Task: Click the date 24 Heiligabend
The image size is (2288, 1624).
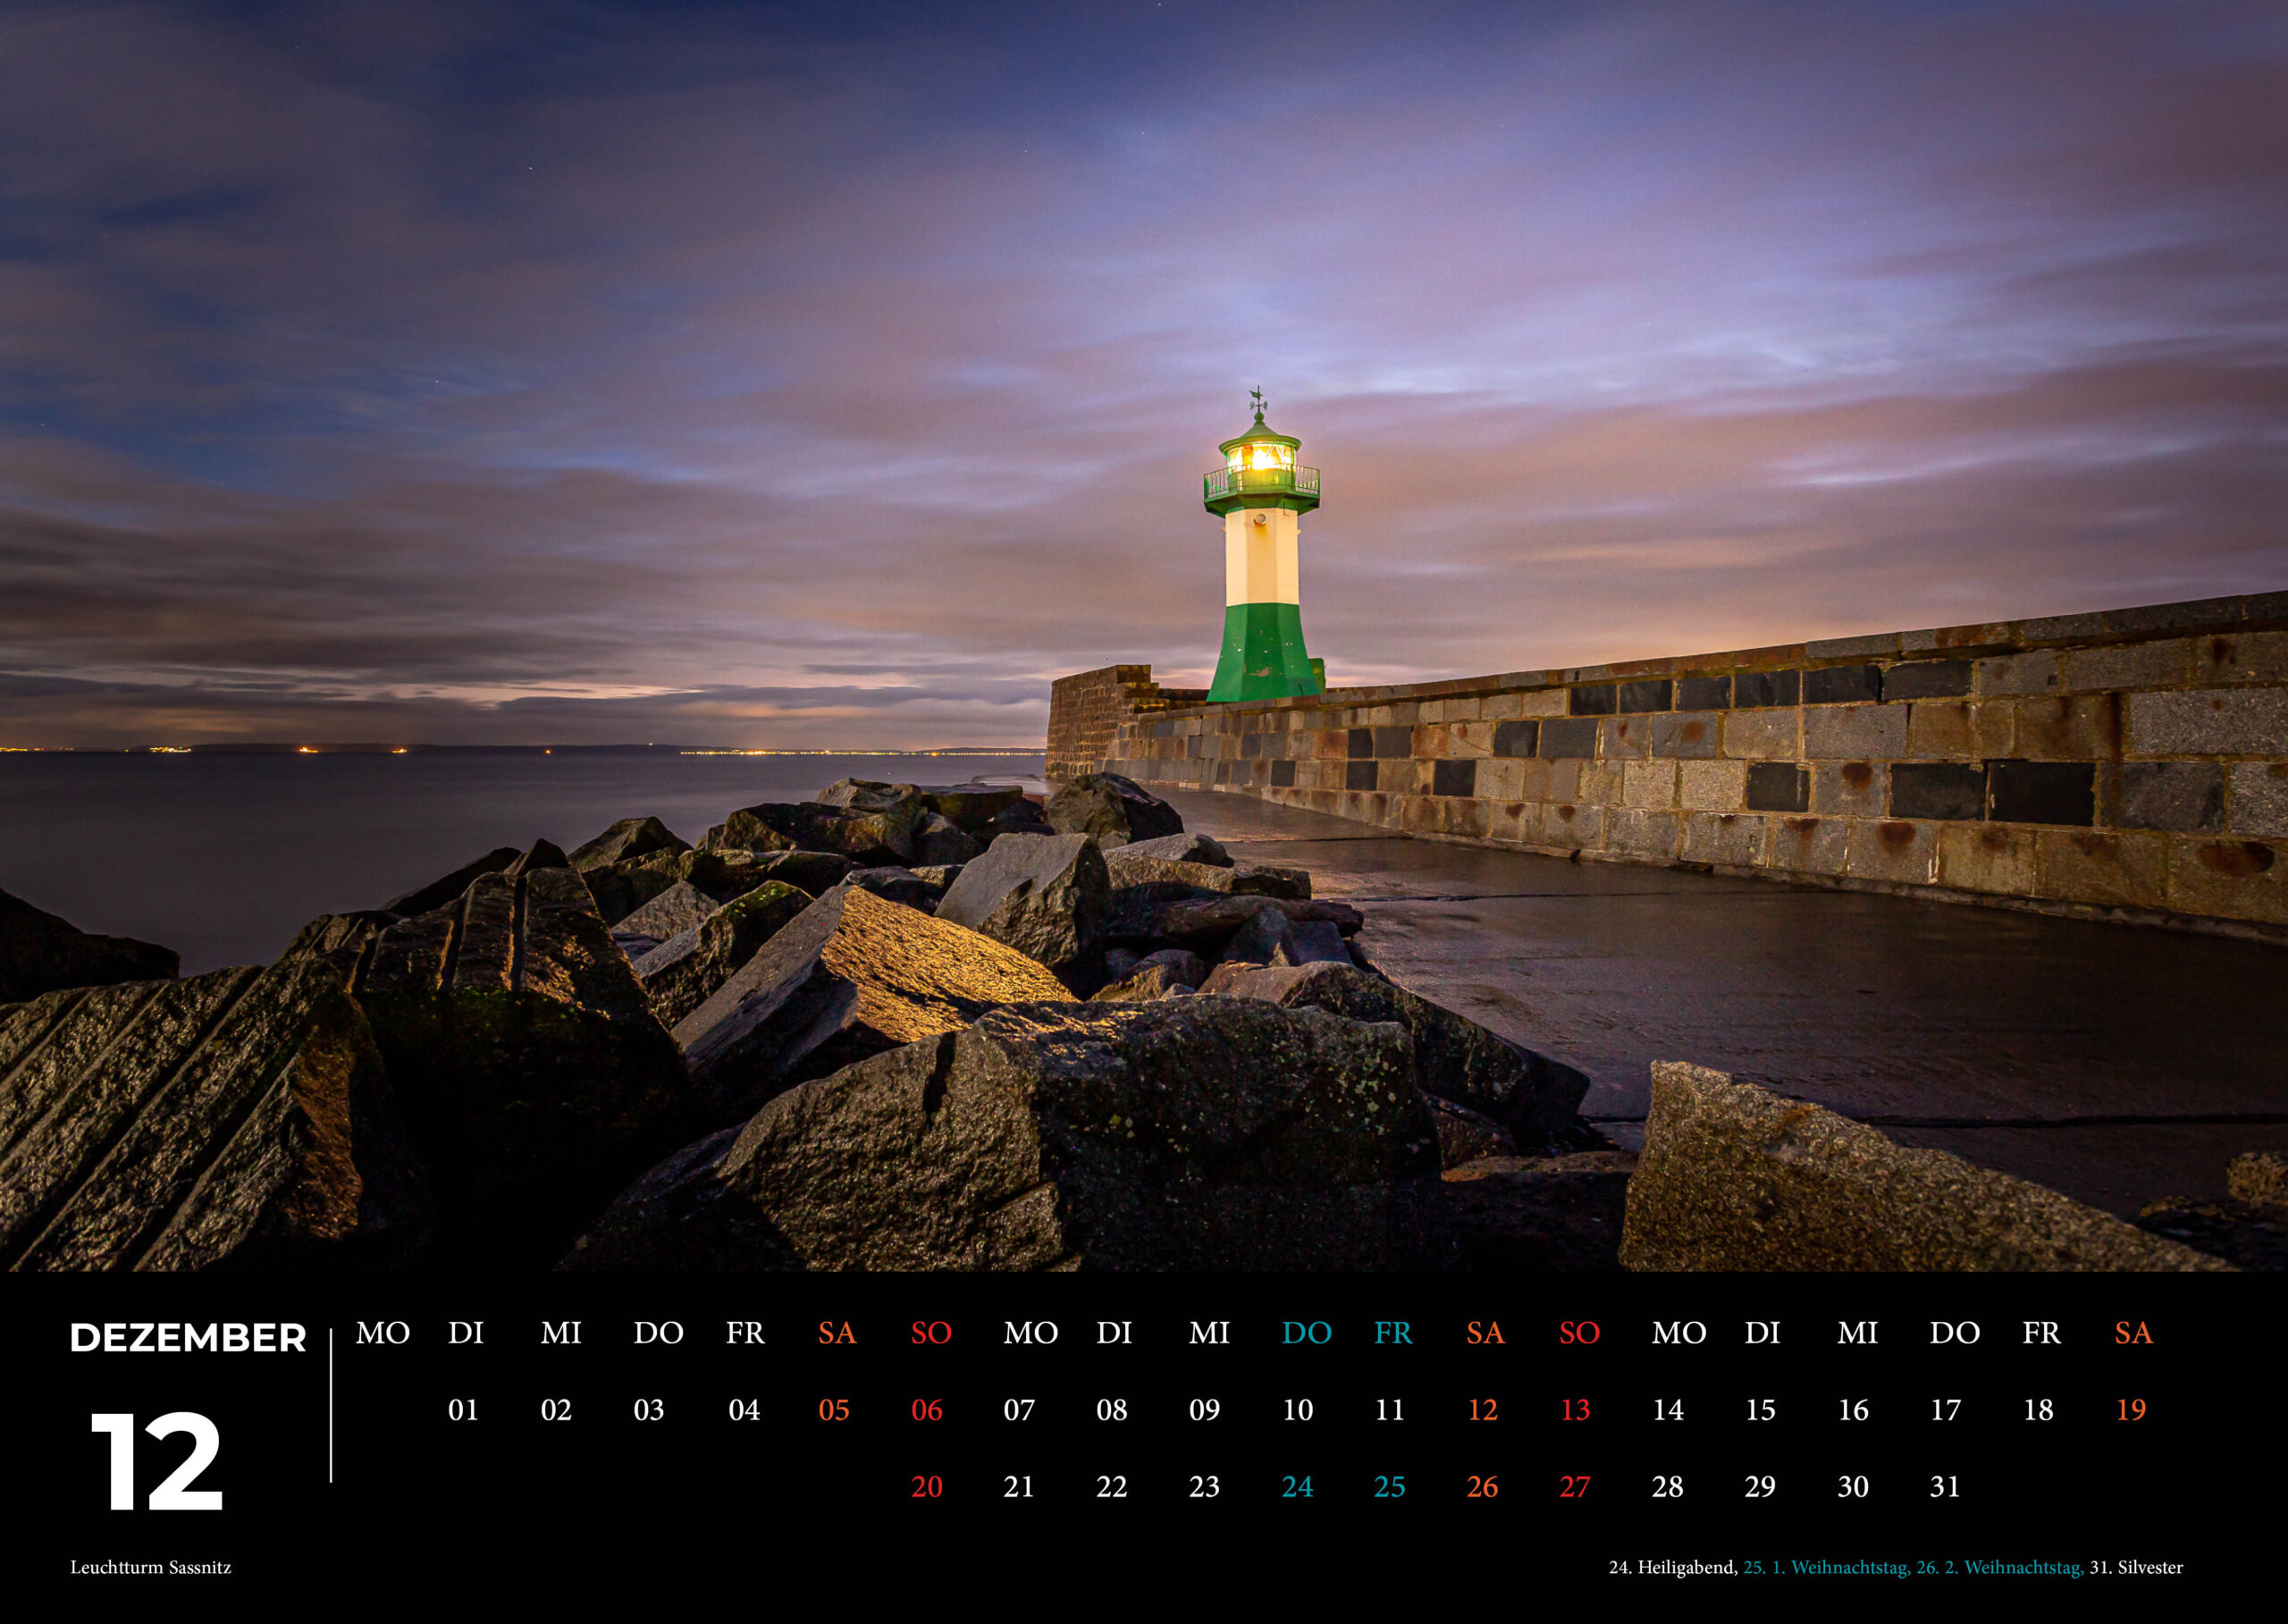Action: pyautogui.click(x=1296, y=1487)
